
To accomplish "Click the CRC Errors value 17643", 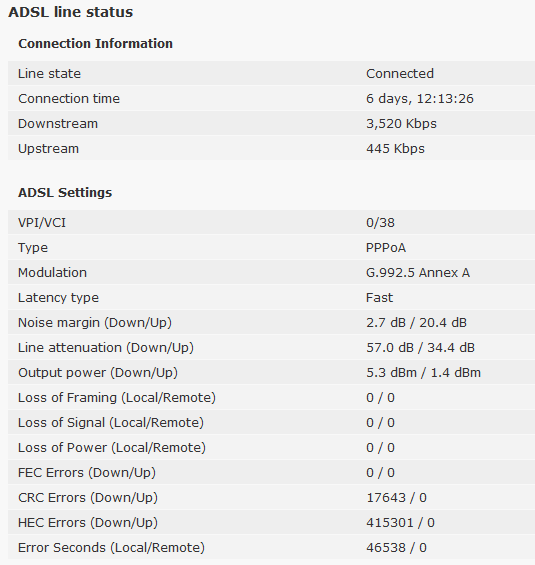I will 386,498.
